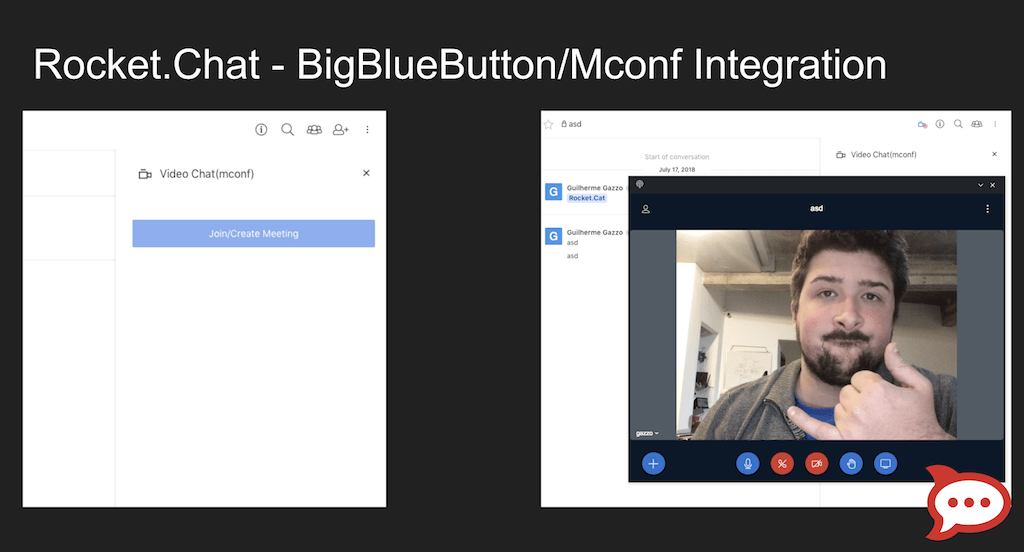Click the Rocket.Cat mention tag
This screenshot has height=552, width=1024.
(586, 198)
